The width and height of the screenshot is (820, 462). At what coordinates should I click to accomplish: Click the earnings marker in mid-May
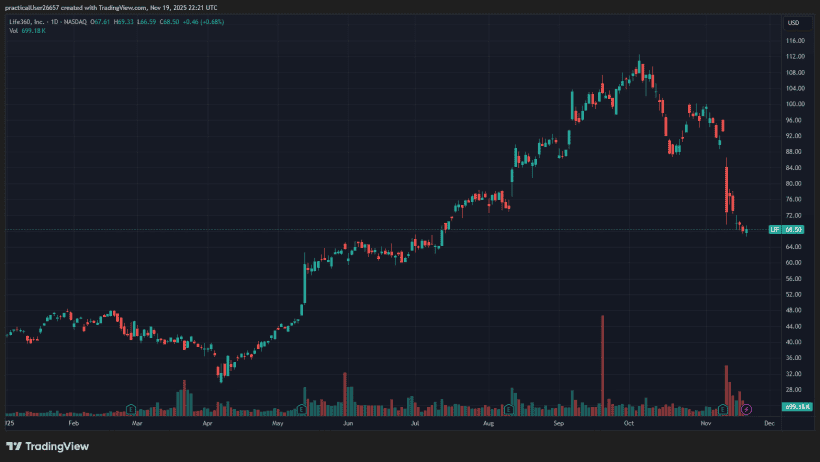tap(302, 409)
